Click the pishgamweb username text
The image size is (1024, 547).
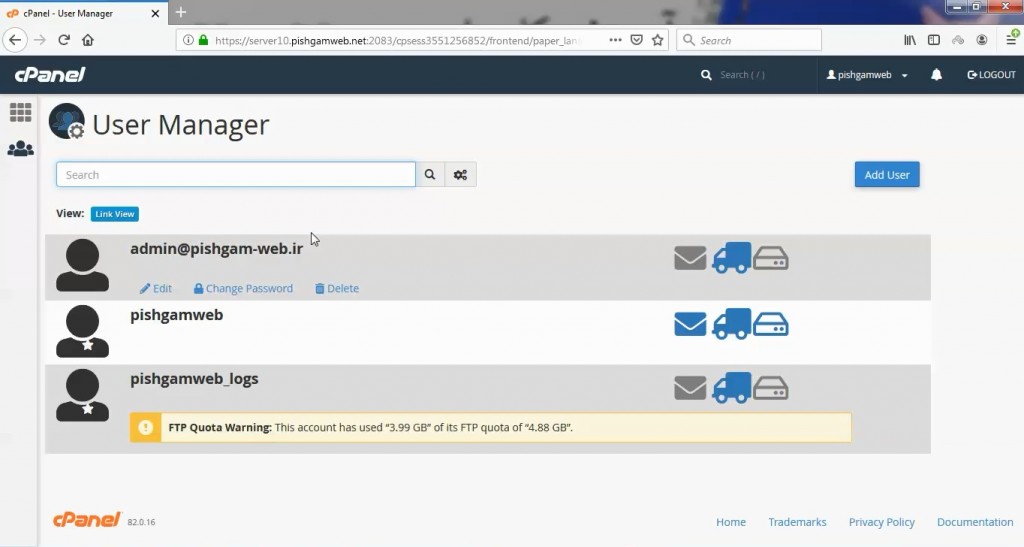point(176,315)
